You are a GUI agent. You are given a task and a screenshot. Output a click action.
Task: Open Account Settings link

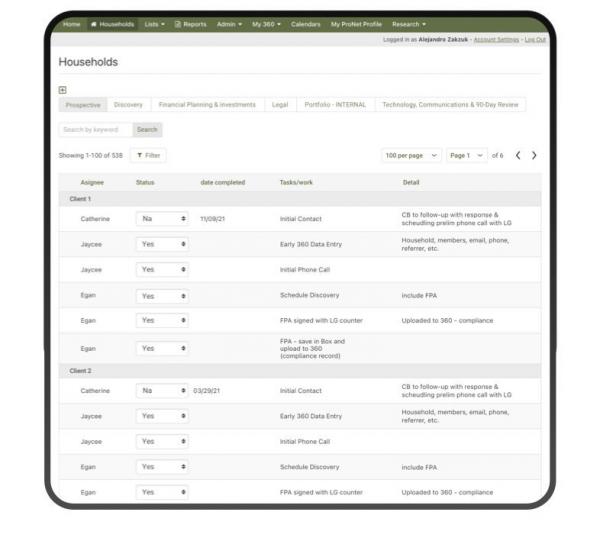point(496,39)
